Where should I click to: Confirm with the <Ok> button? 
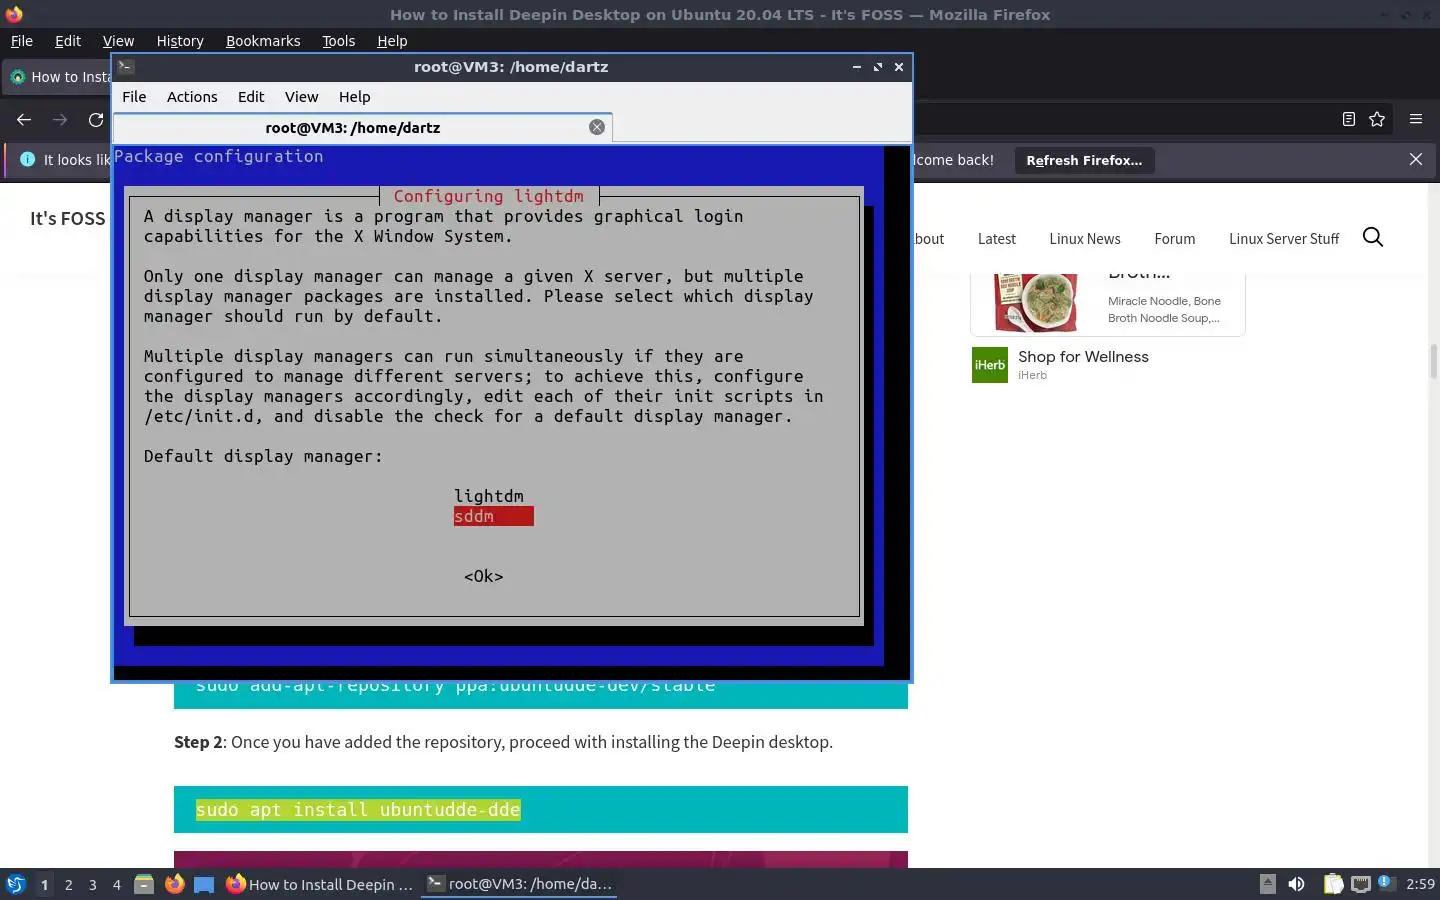tap(484, 576)
